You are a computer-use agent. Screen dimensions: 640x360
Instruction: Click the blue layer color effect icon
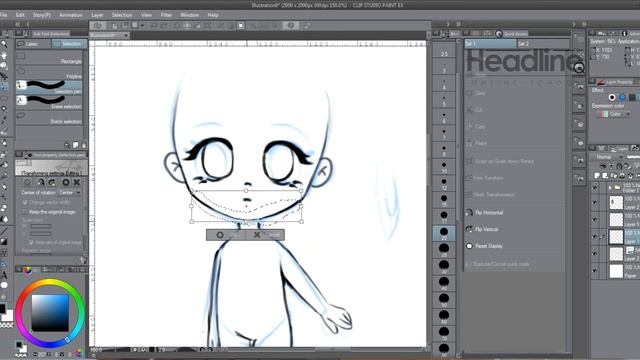[x=622, y=97]
